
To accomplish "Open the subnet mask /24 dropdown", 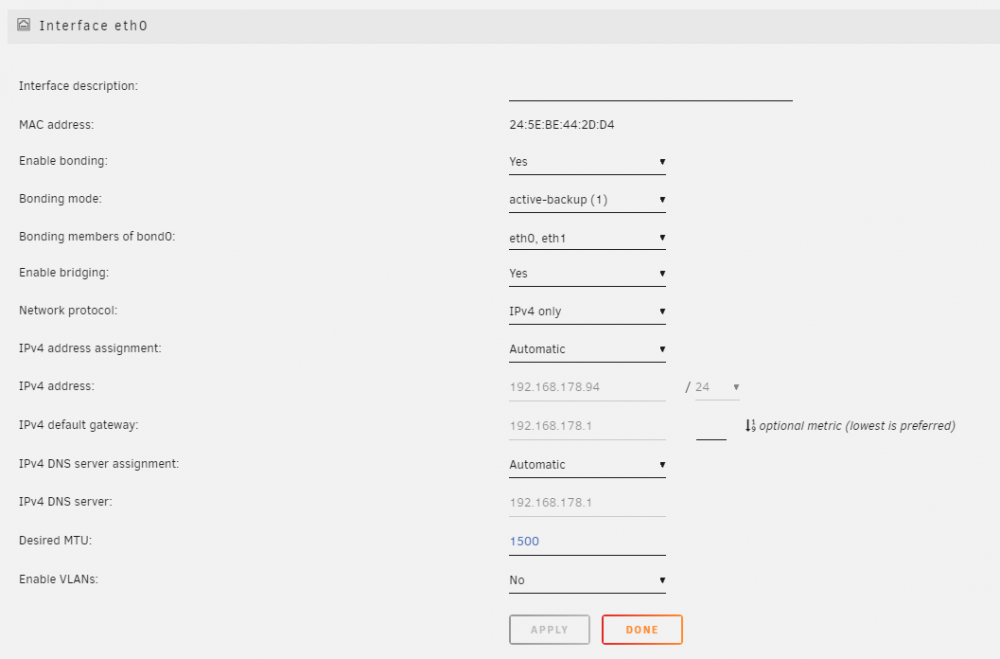I will click(x=717, y=387).
